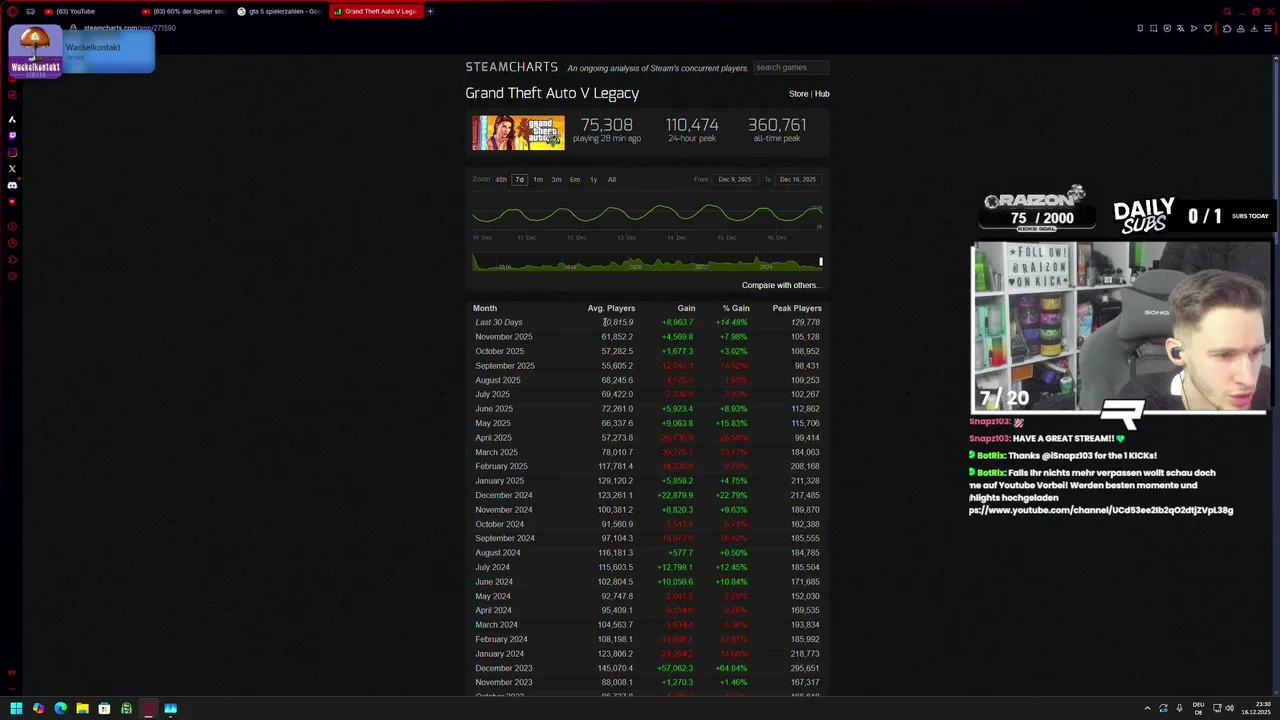Click the From date field Dec 9, 2025
This screenshot has height=720, width=1280.
coord(734,180)
